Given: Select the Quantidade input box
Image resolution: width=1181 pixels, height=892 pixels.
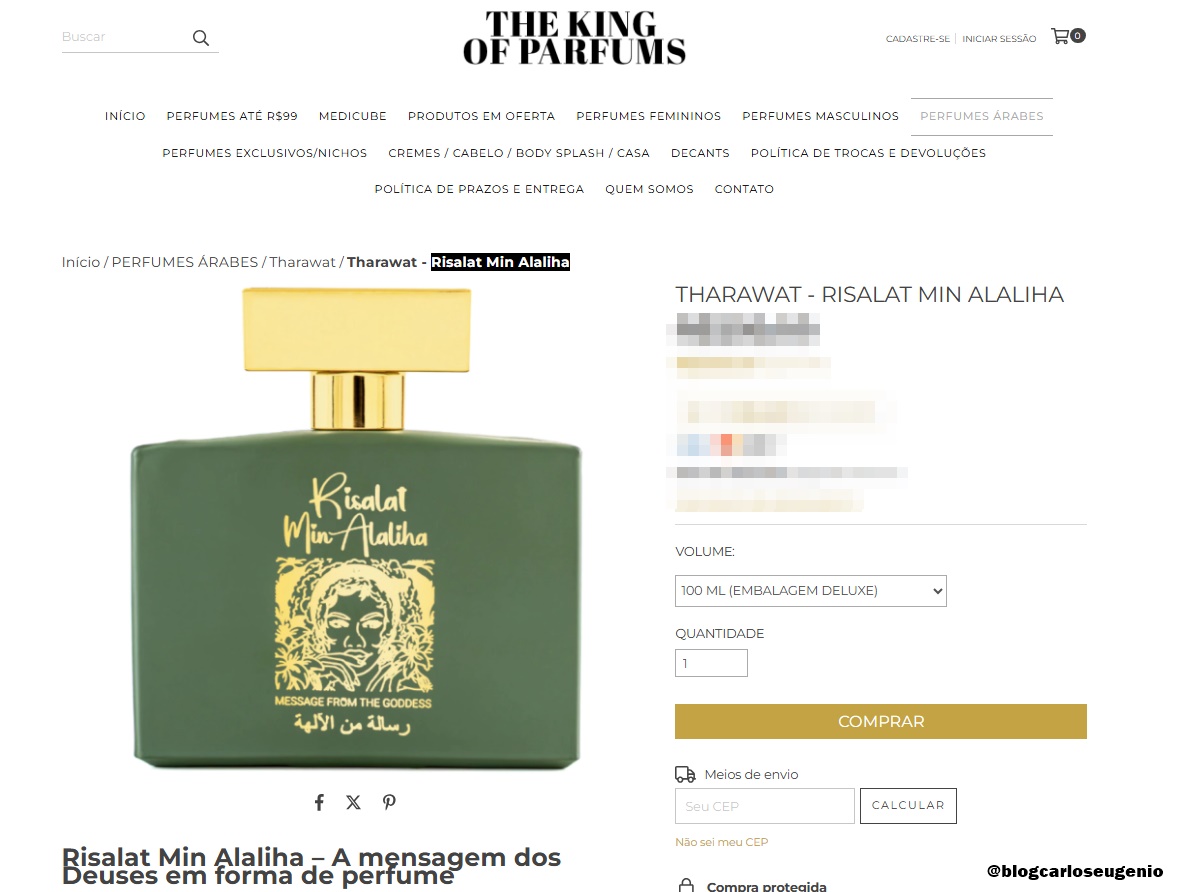Looking at the screenshot, I should 711,663.
